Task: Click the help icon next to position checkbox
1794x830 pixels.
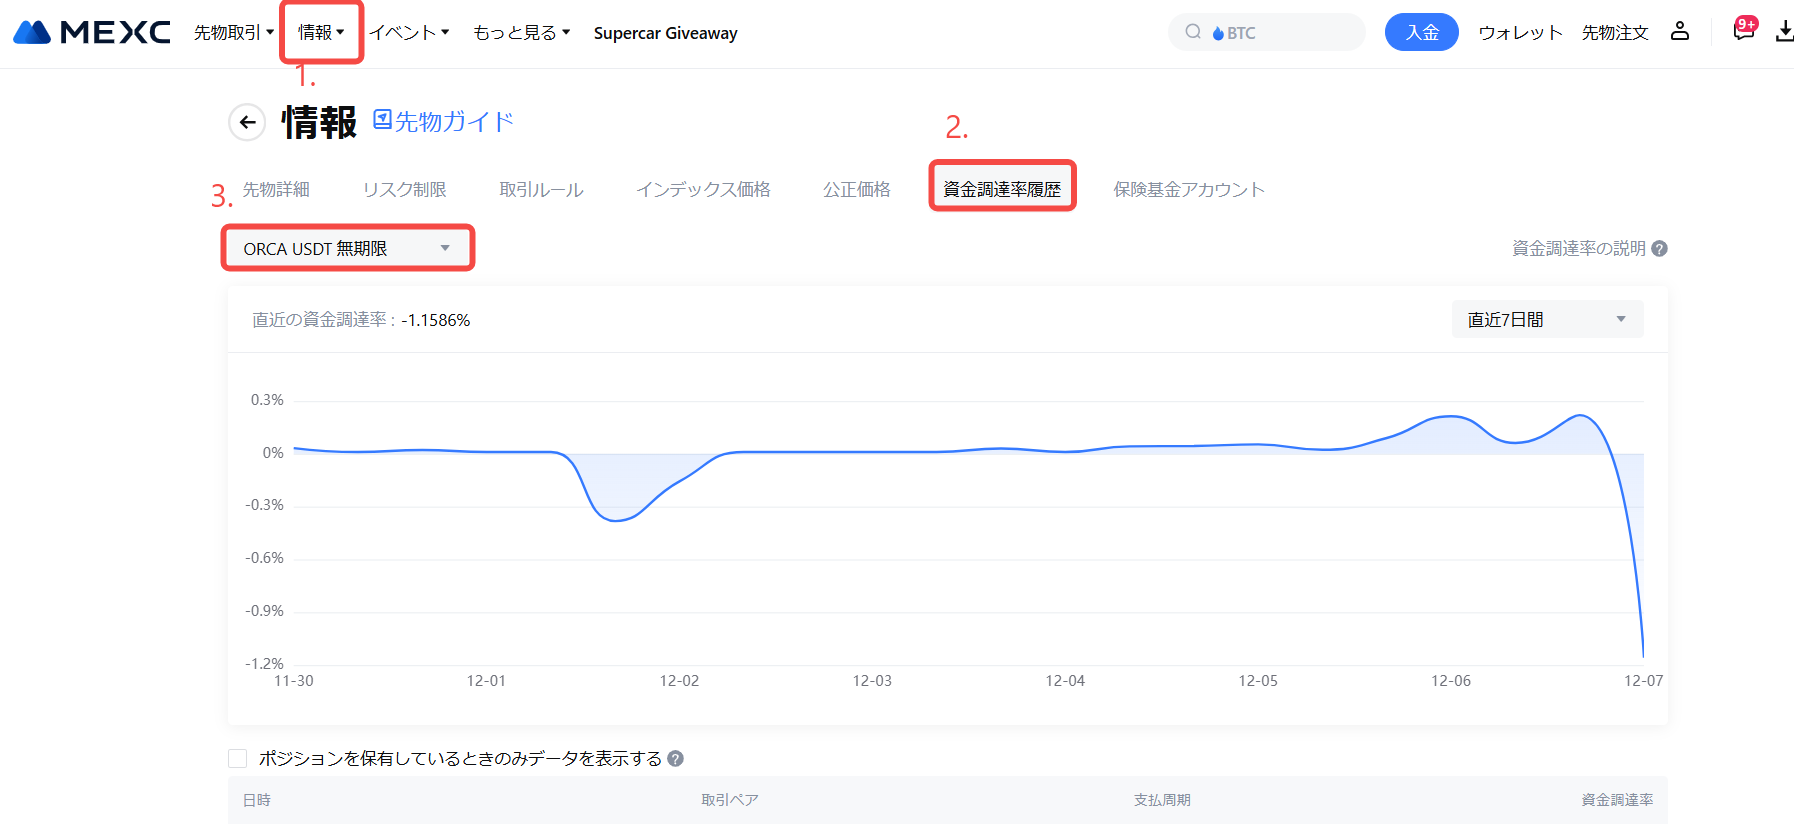Action: (x=675, y=759)
